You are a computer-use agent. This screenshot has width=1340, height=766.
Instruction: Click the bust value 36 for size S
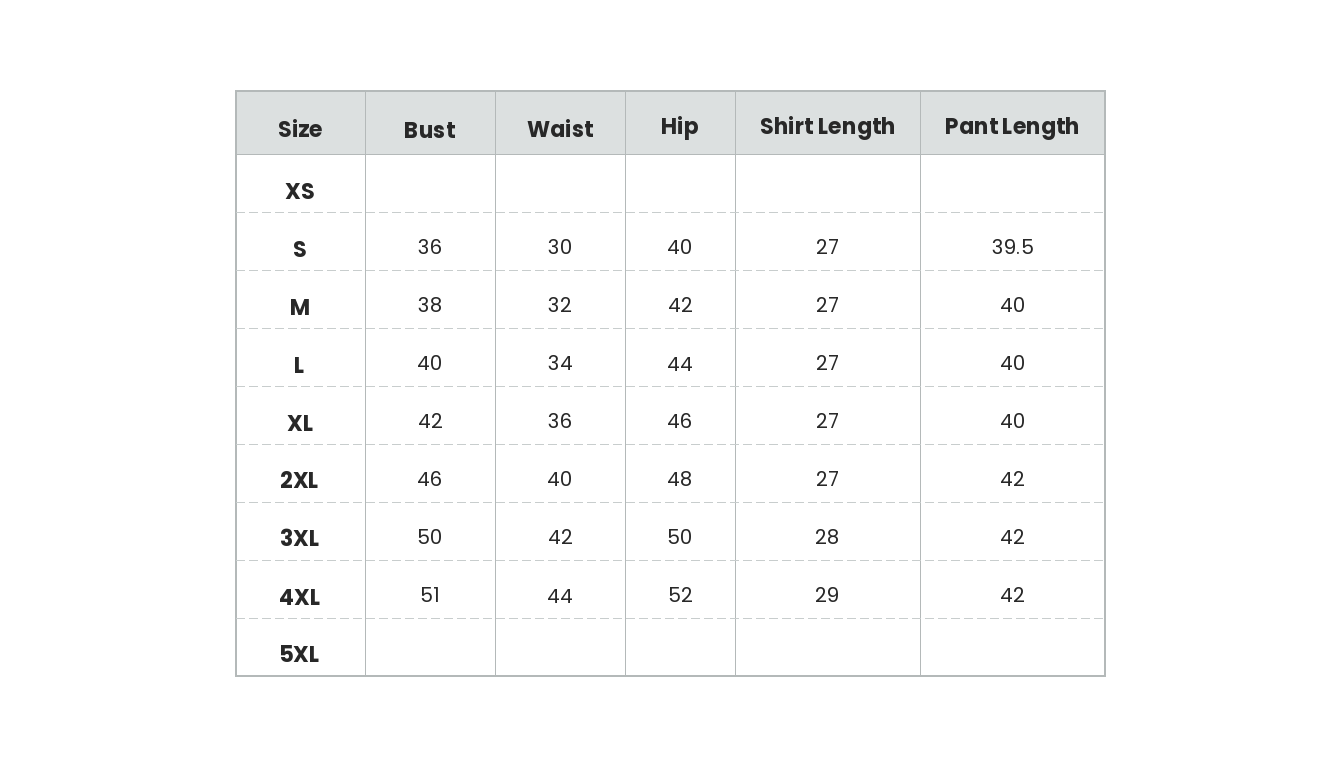coord(430,247)
